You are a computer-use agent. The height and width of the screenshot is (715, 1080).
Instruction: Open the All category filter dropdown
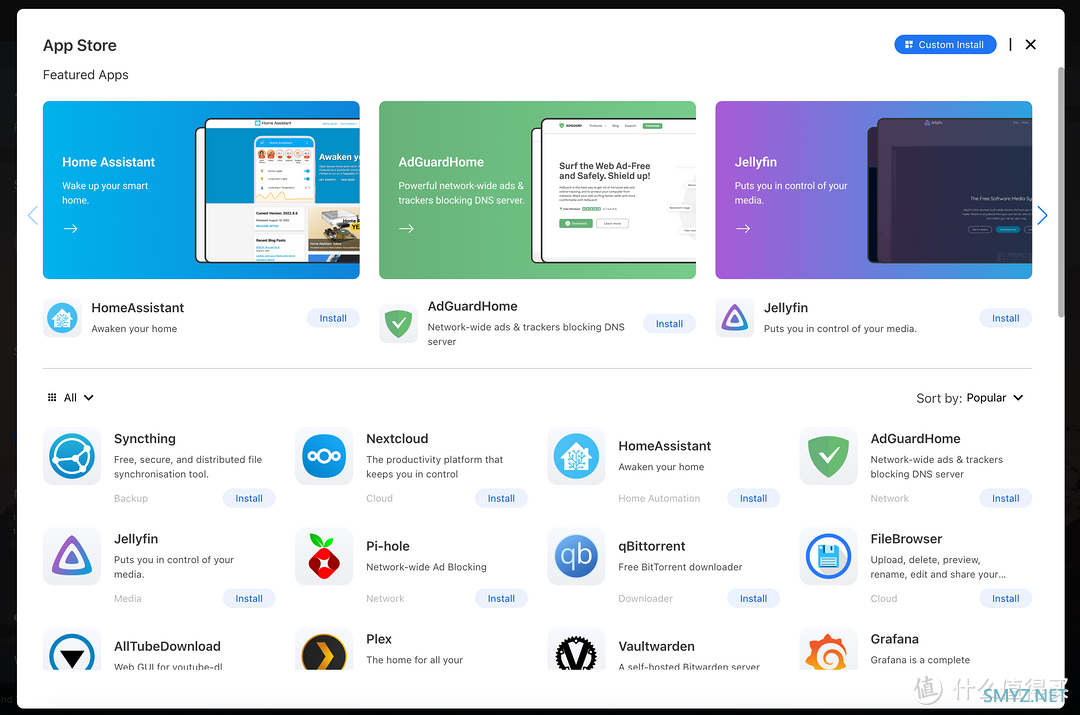pyautogui.click(x=70, y=397)
